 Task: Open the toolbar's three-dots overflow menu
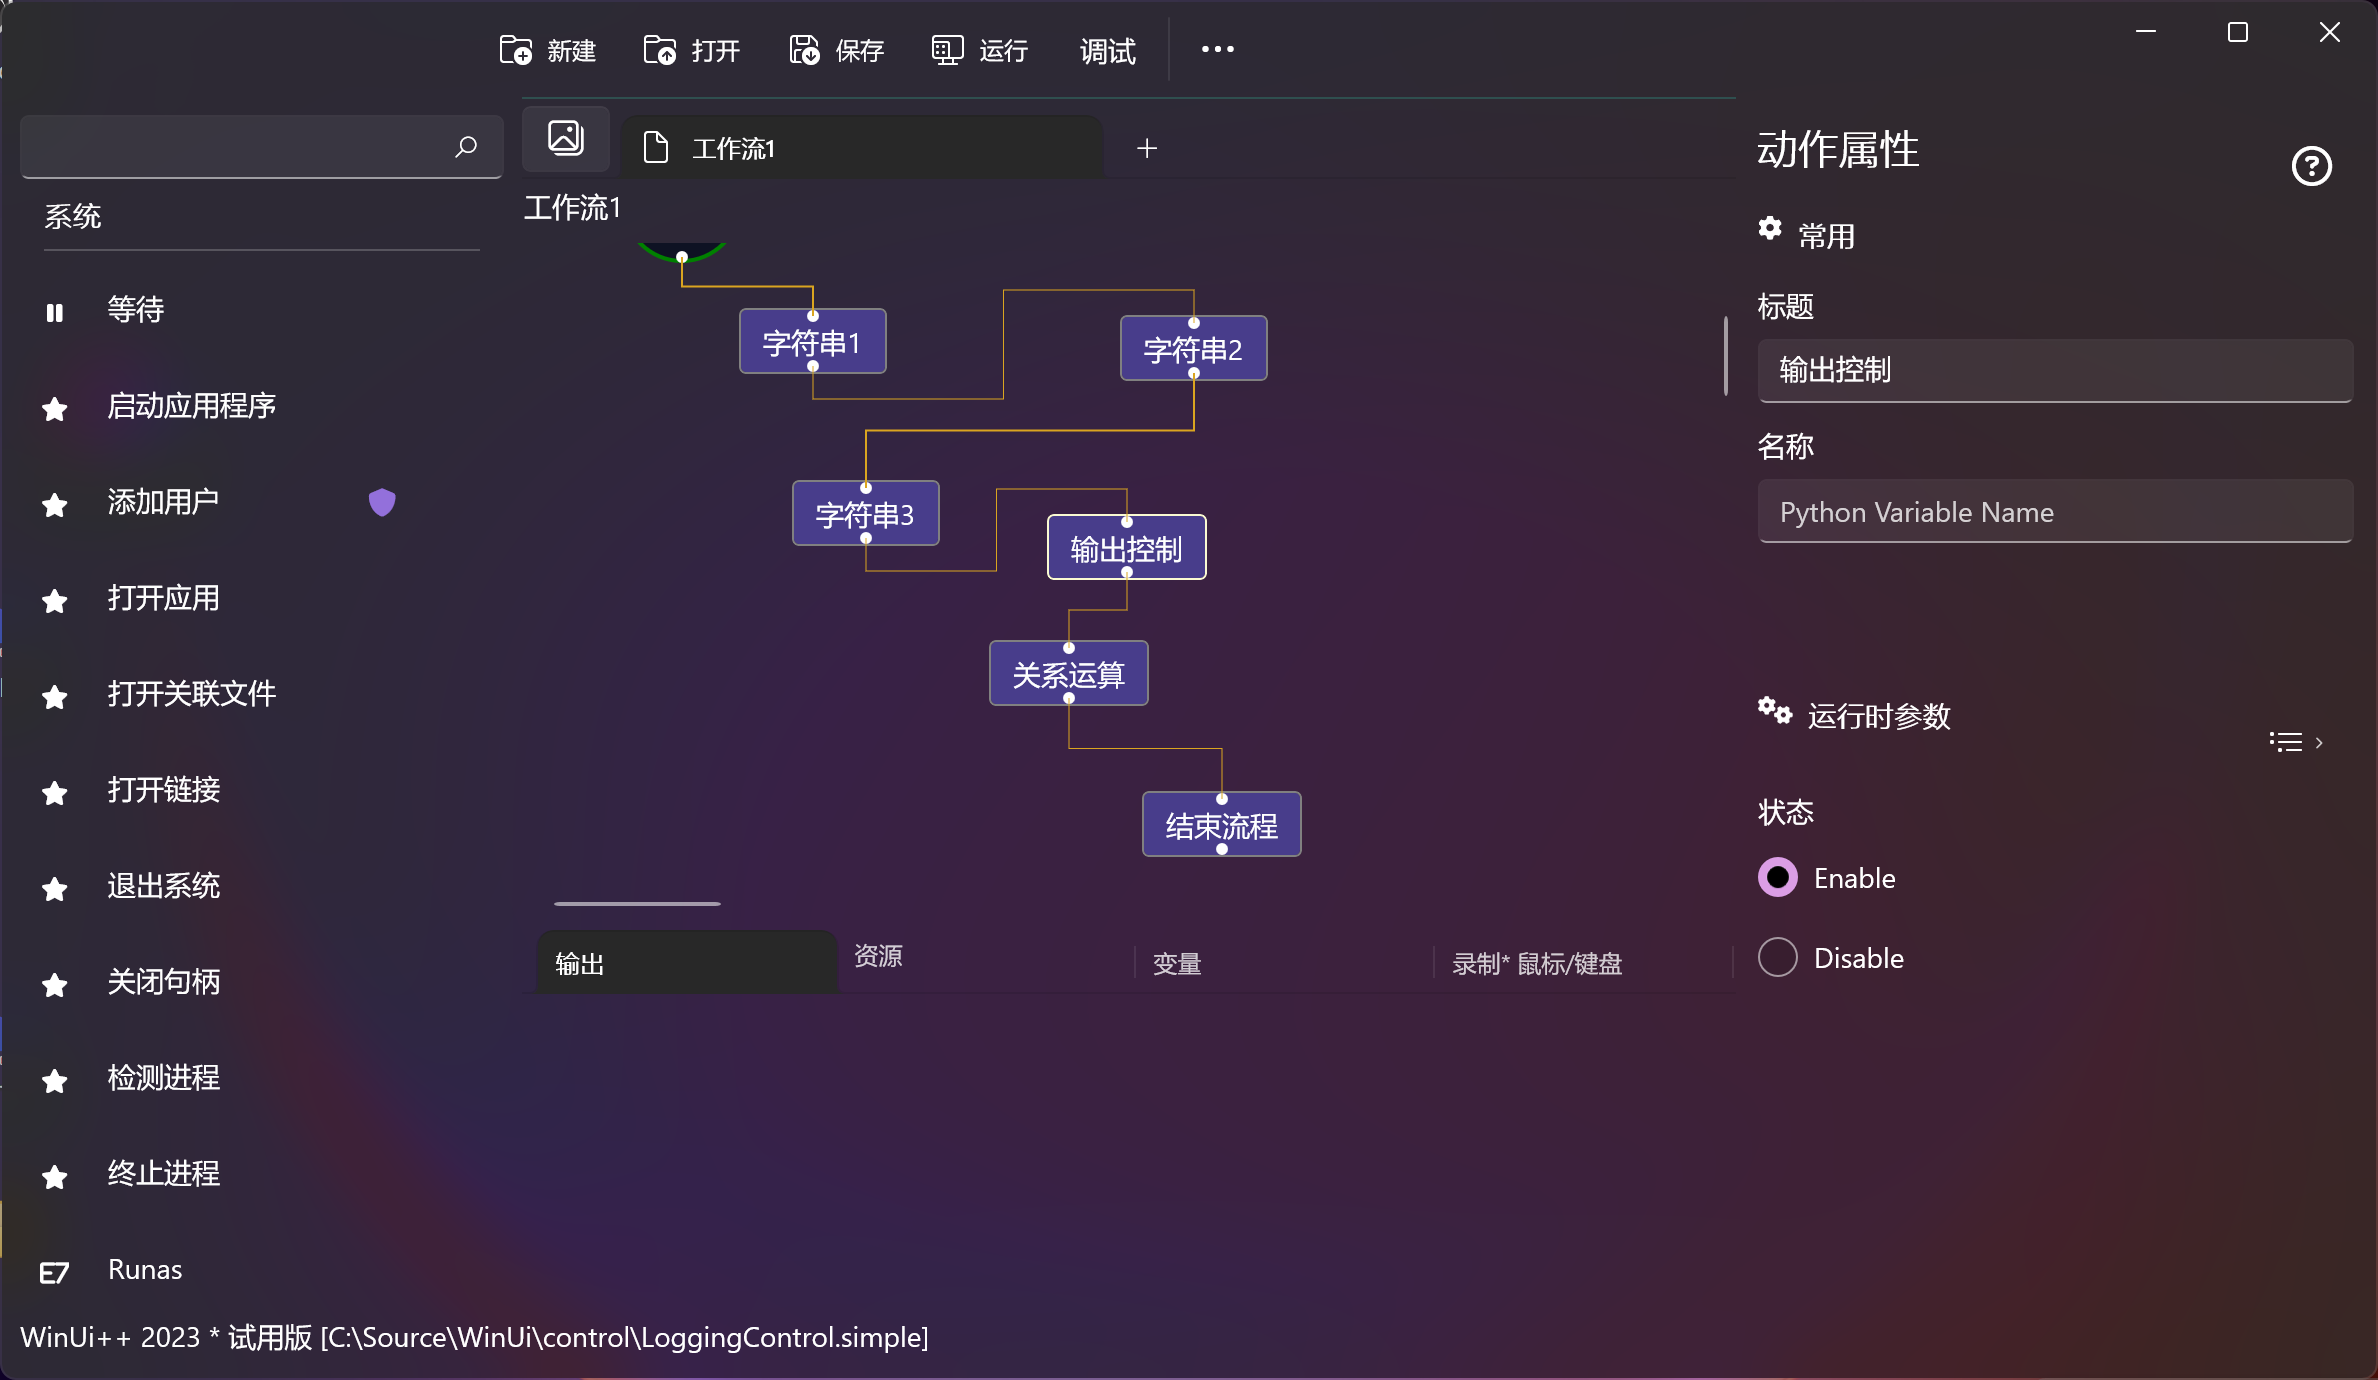pos(1217,50)
